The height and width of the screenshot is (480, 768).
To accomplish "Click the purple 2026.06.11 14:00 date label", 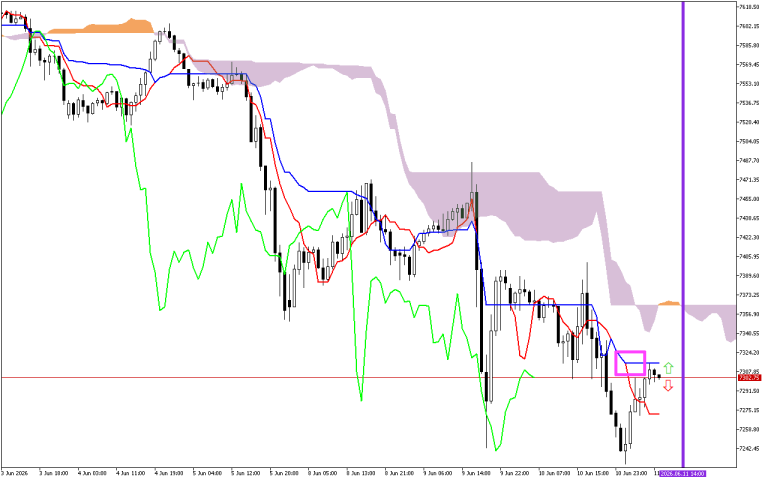I will pos(682,474).
